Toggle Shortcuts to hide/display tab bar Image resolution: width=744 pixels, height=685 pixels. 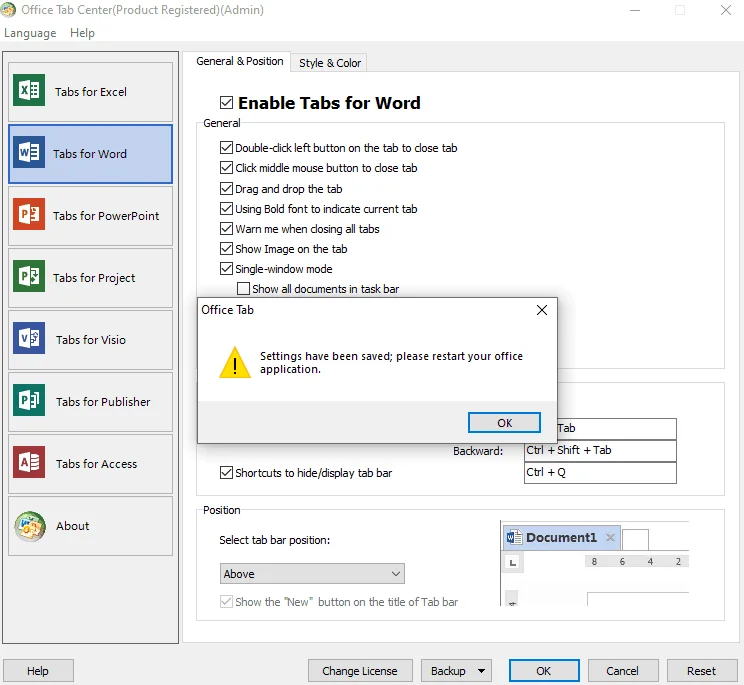226,472
